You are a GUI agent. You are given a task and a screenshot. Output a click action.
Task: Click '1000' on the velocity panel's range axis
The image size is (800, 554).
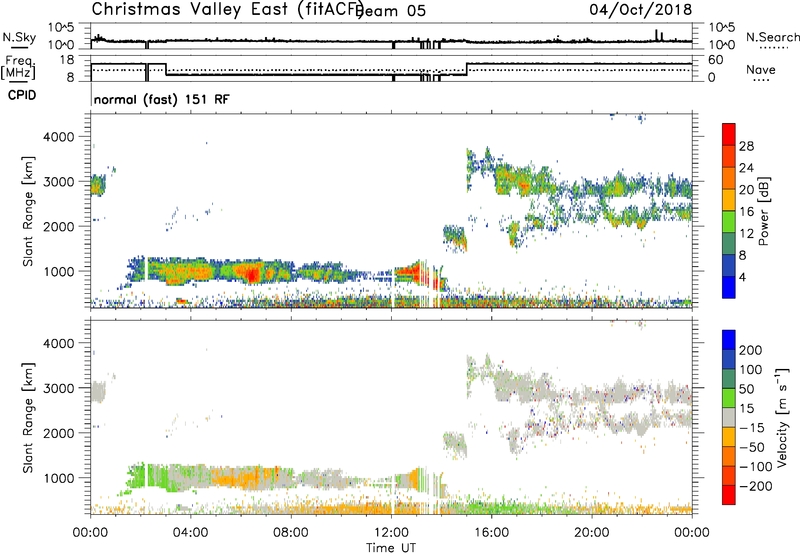(58, 478)
